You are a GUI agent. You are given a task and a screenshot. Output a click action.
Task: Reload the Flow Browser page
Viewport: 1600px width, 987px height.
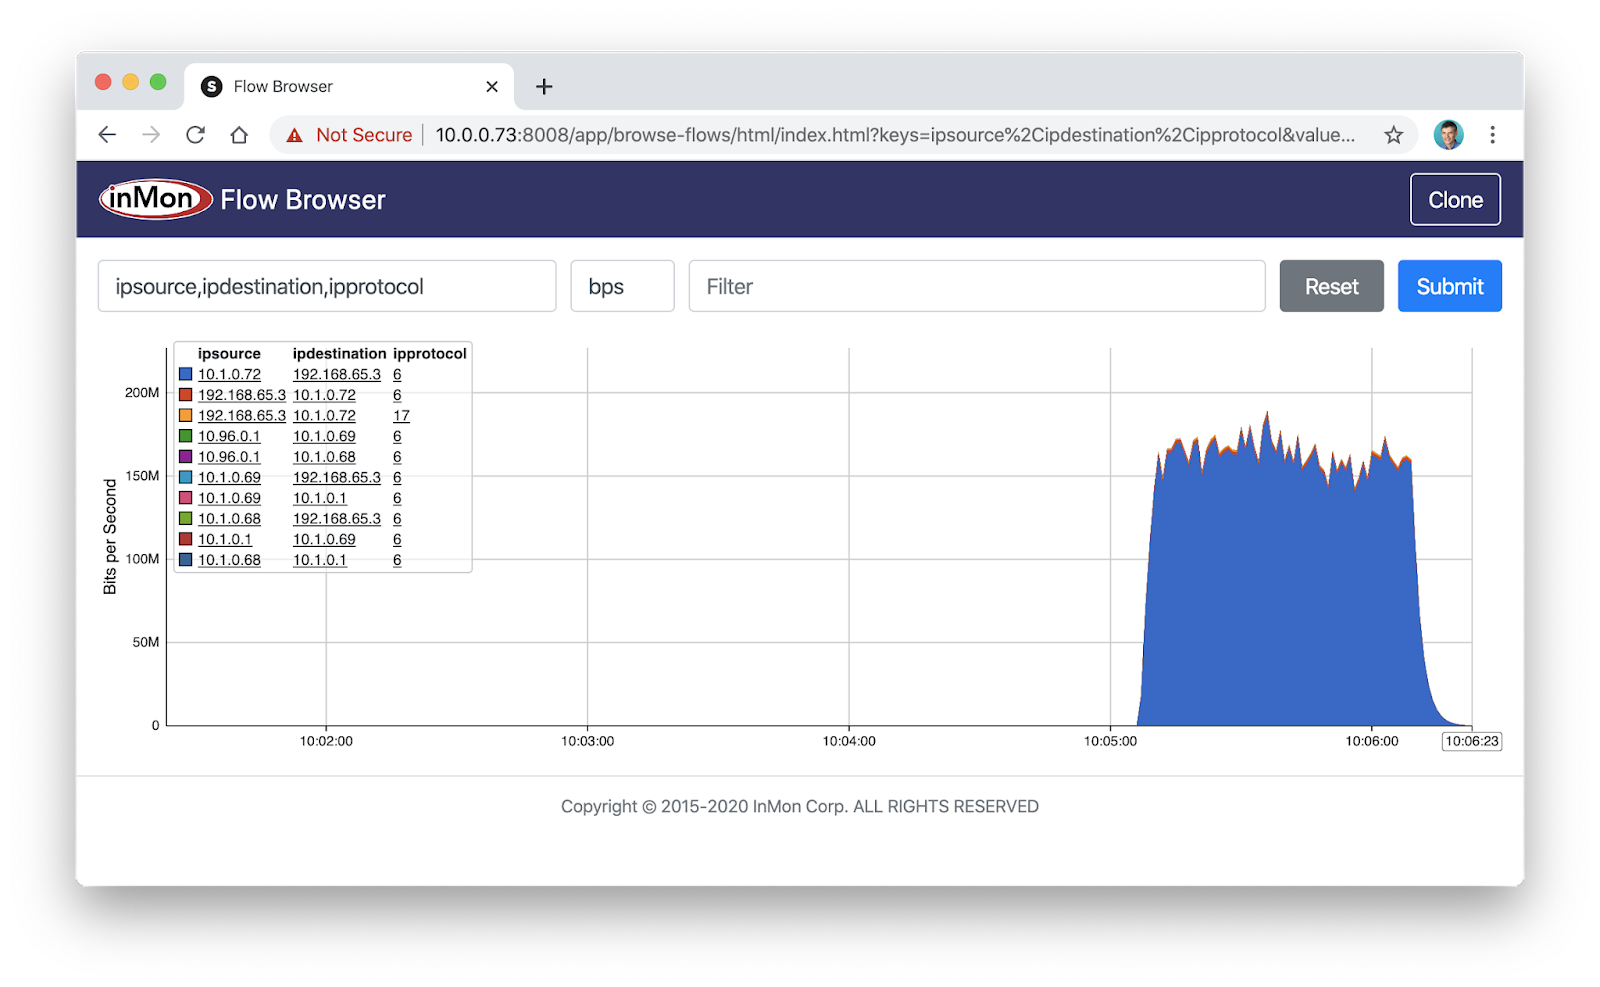195,134
